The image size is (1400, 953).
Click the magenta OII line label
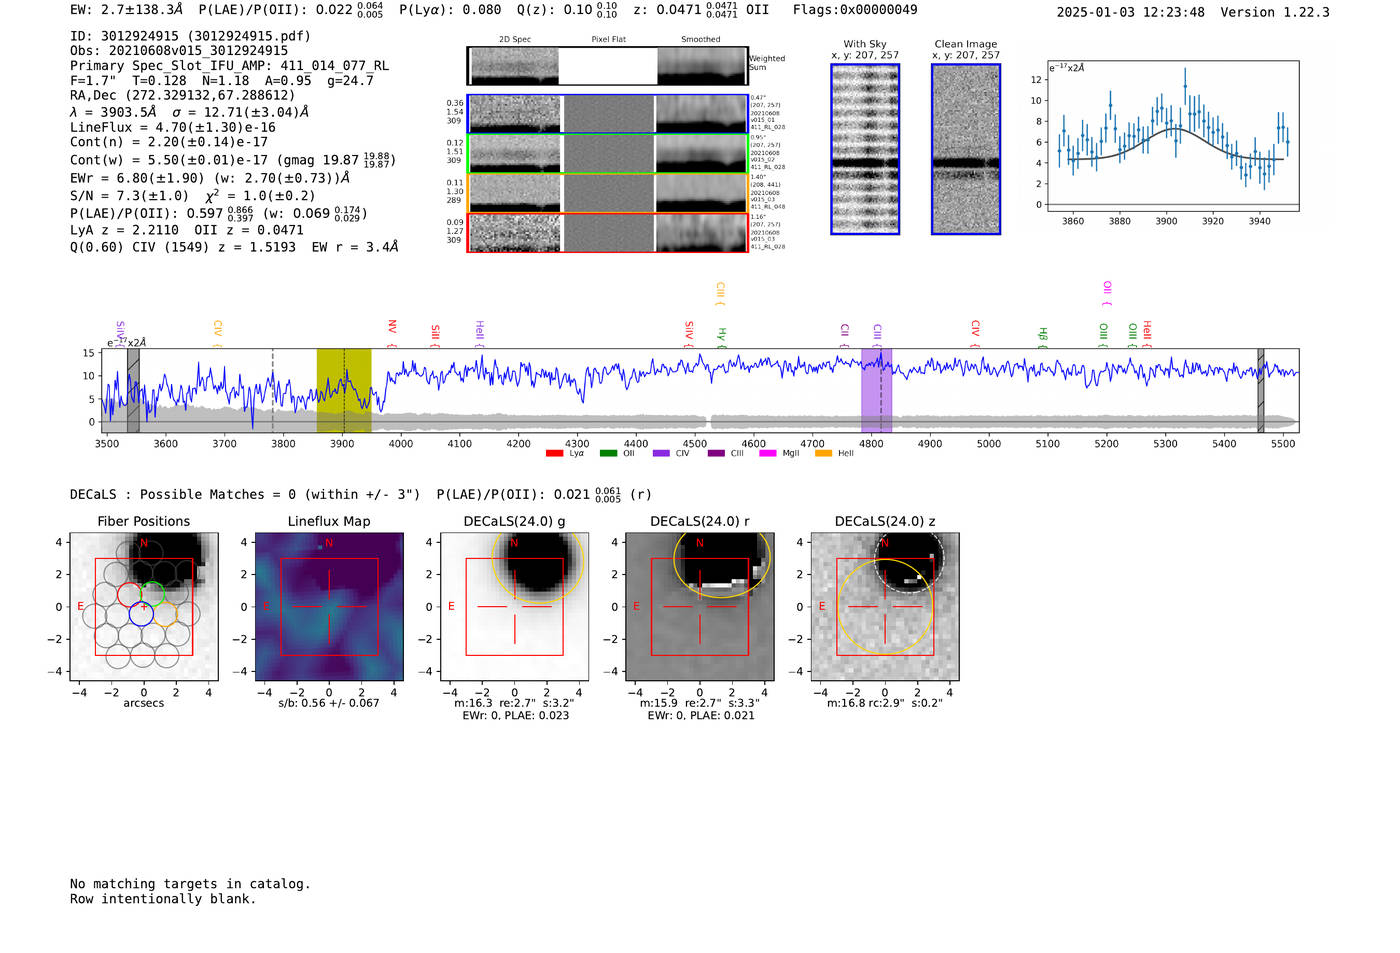click(1107, 293)
